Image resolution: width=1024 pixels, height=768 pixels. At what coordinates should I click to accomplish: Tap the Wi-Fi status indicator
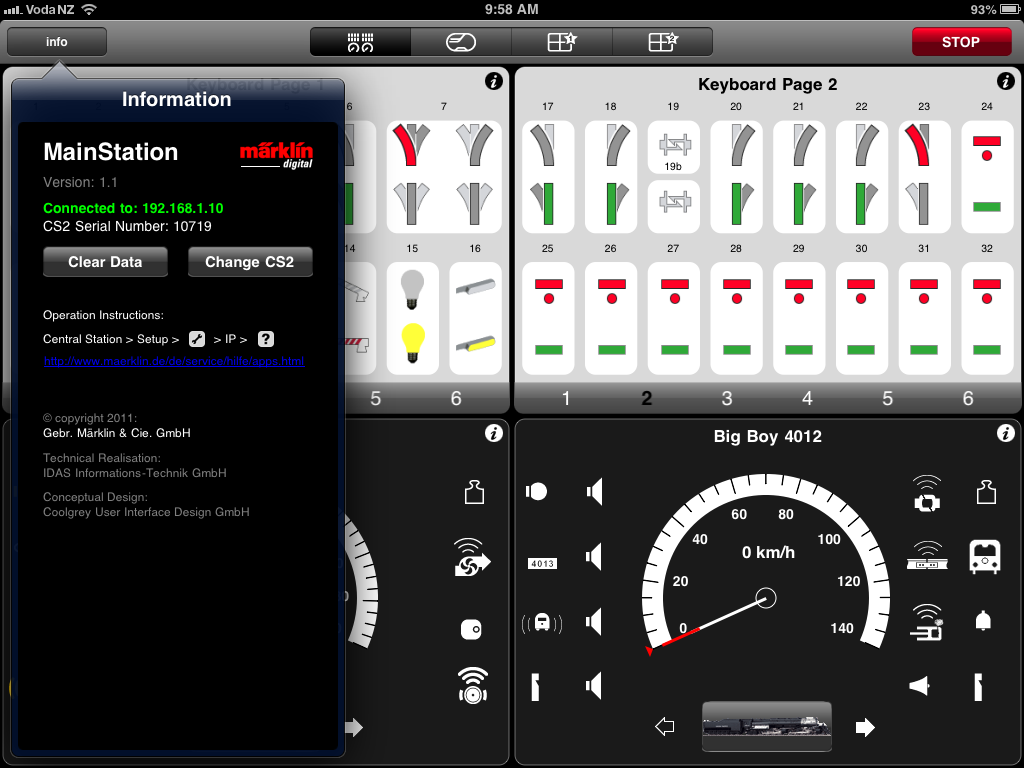[89, 9]
